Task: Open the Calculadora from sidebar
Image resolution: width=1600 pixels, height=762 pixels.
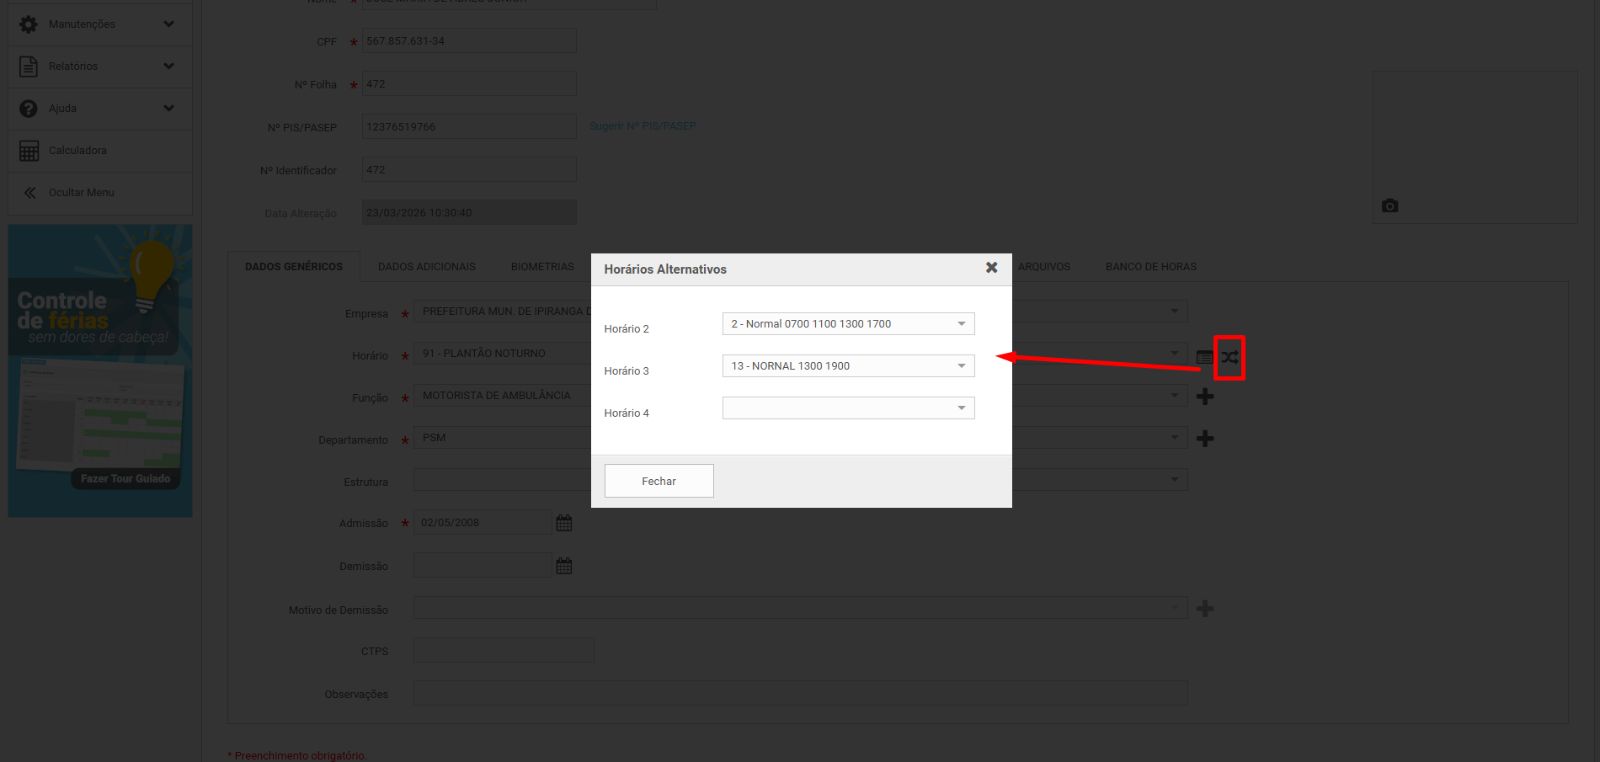Action: pyautogui.click(x=78, y=151)
